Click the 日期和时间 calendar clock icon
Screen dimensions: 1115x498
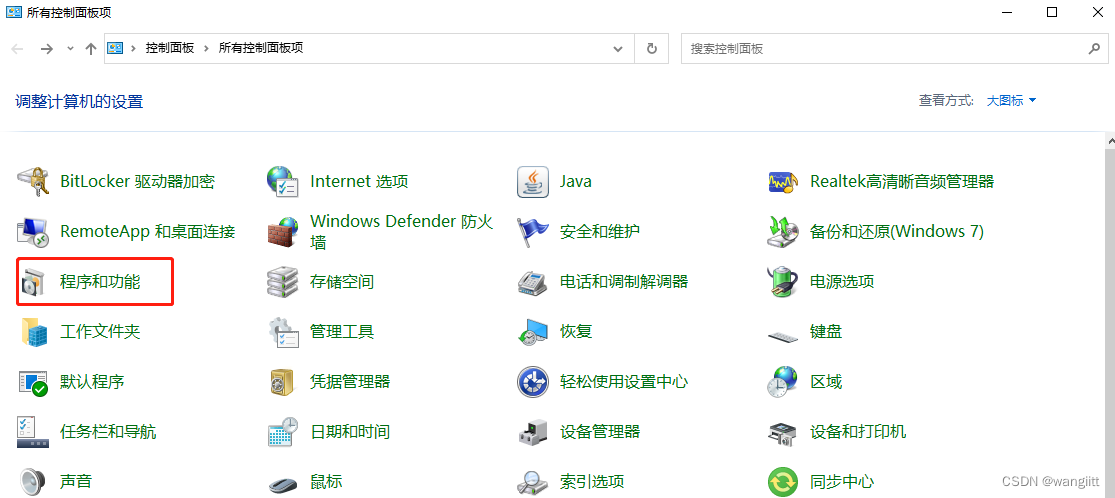pos(282,432)
